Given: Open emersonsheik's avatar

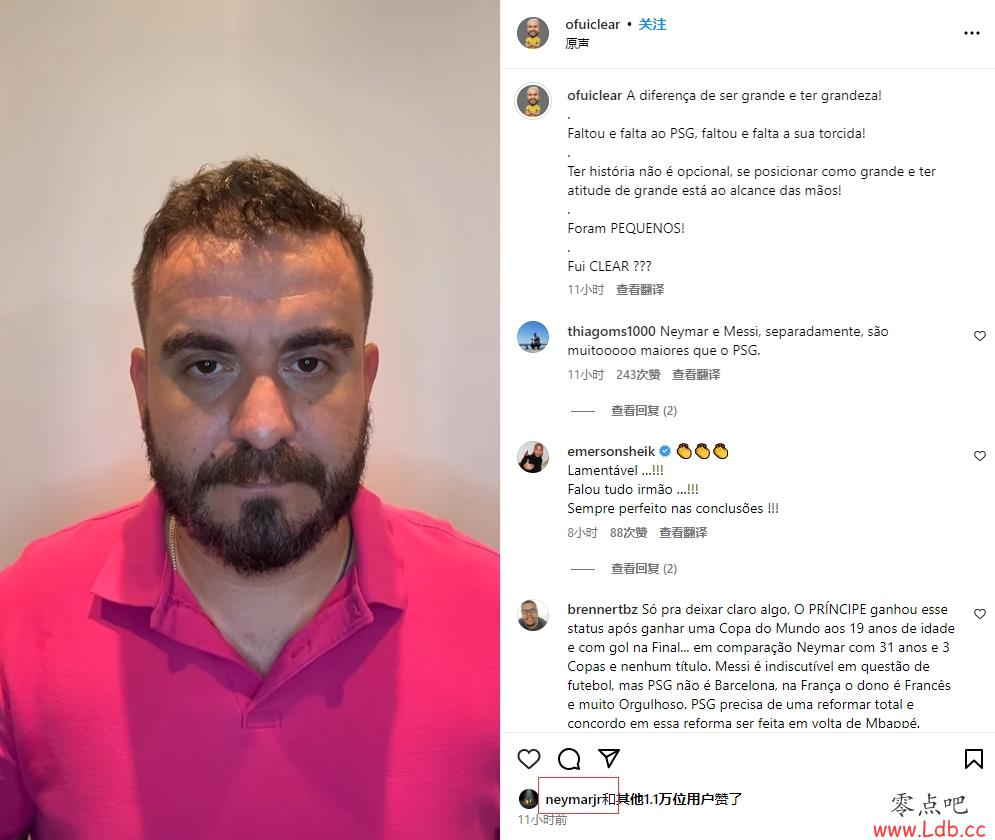Looking at the screenshot, I should click(x=533, y=457).
